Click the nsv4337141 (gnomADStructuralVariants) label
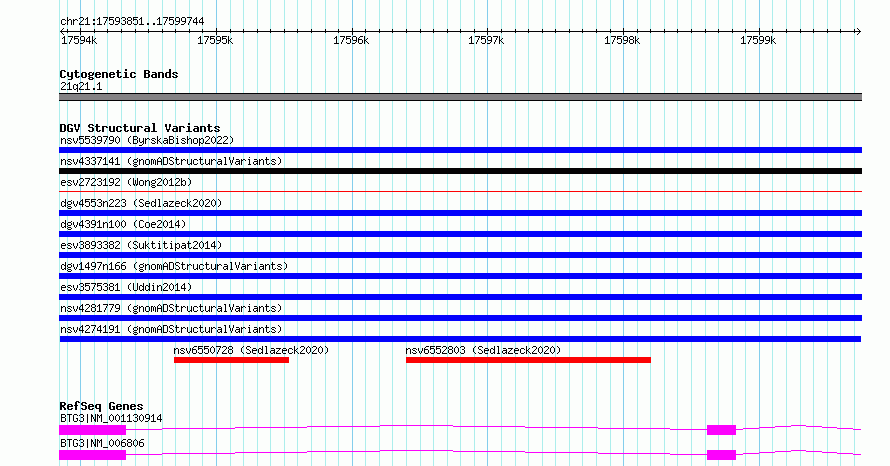This screenshot has width=890, height=466. pos(171,161)
